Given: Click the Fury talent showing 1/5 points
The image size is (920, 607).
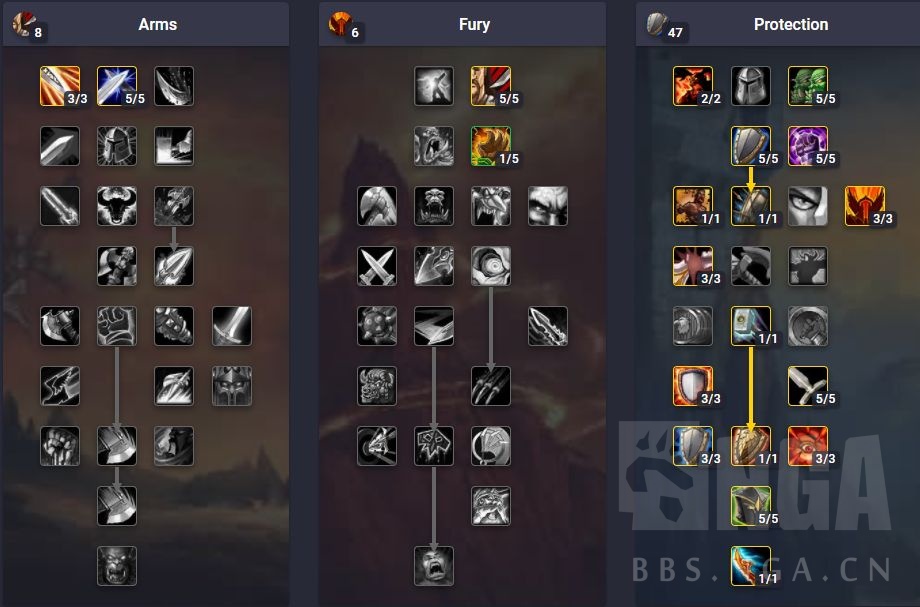Looking at the screenshot, I should (491, 146).
